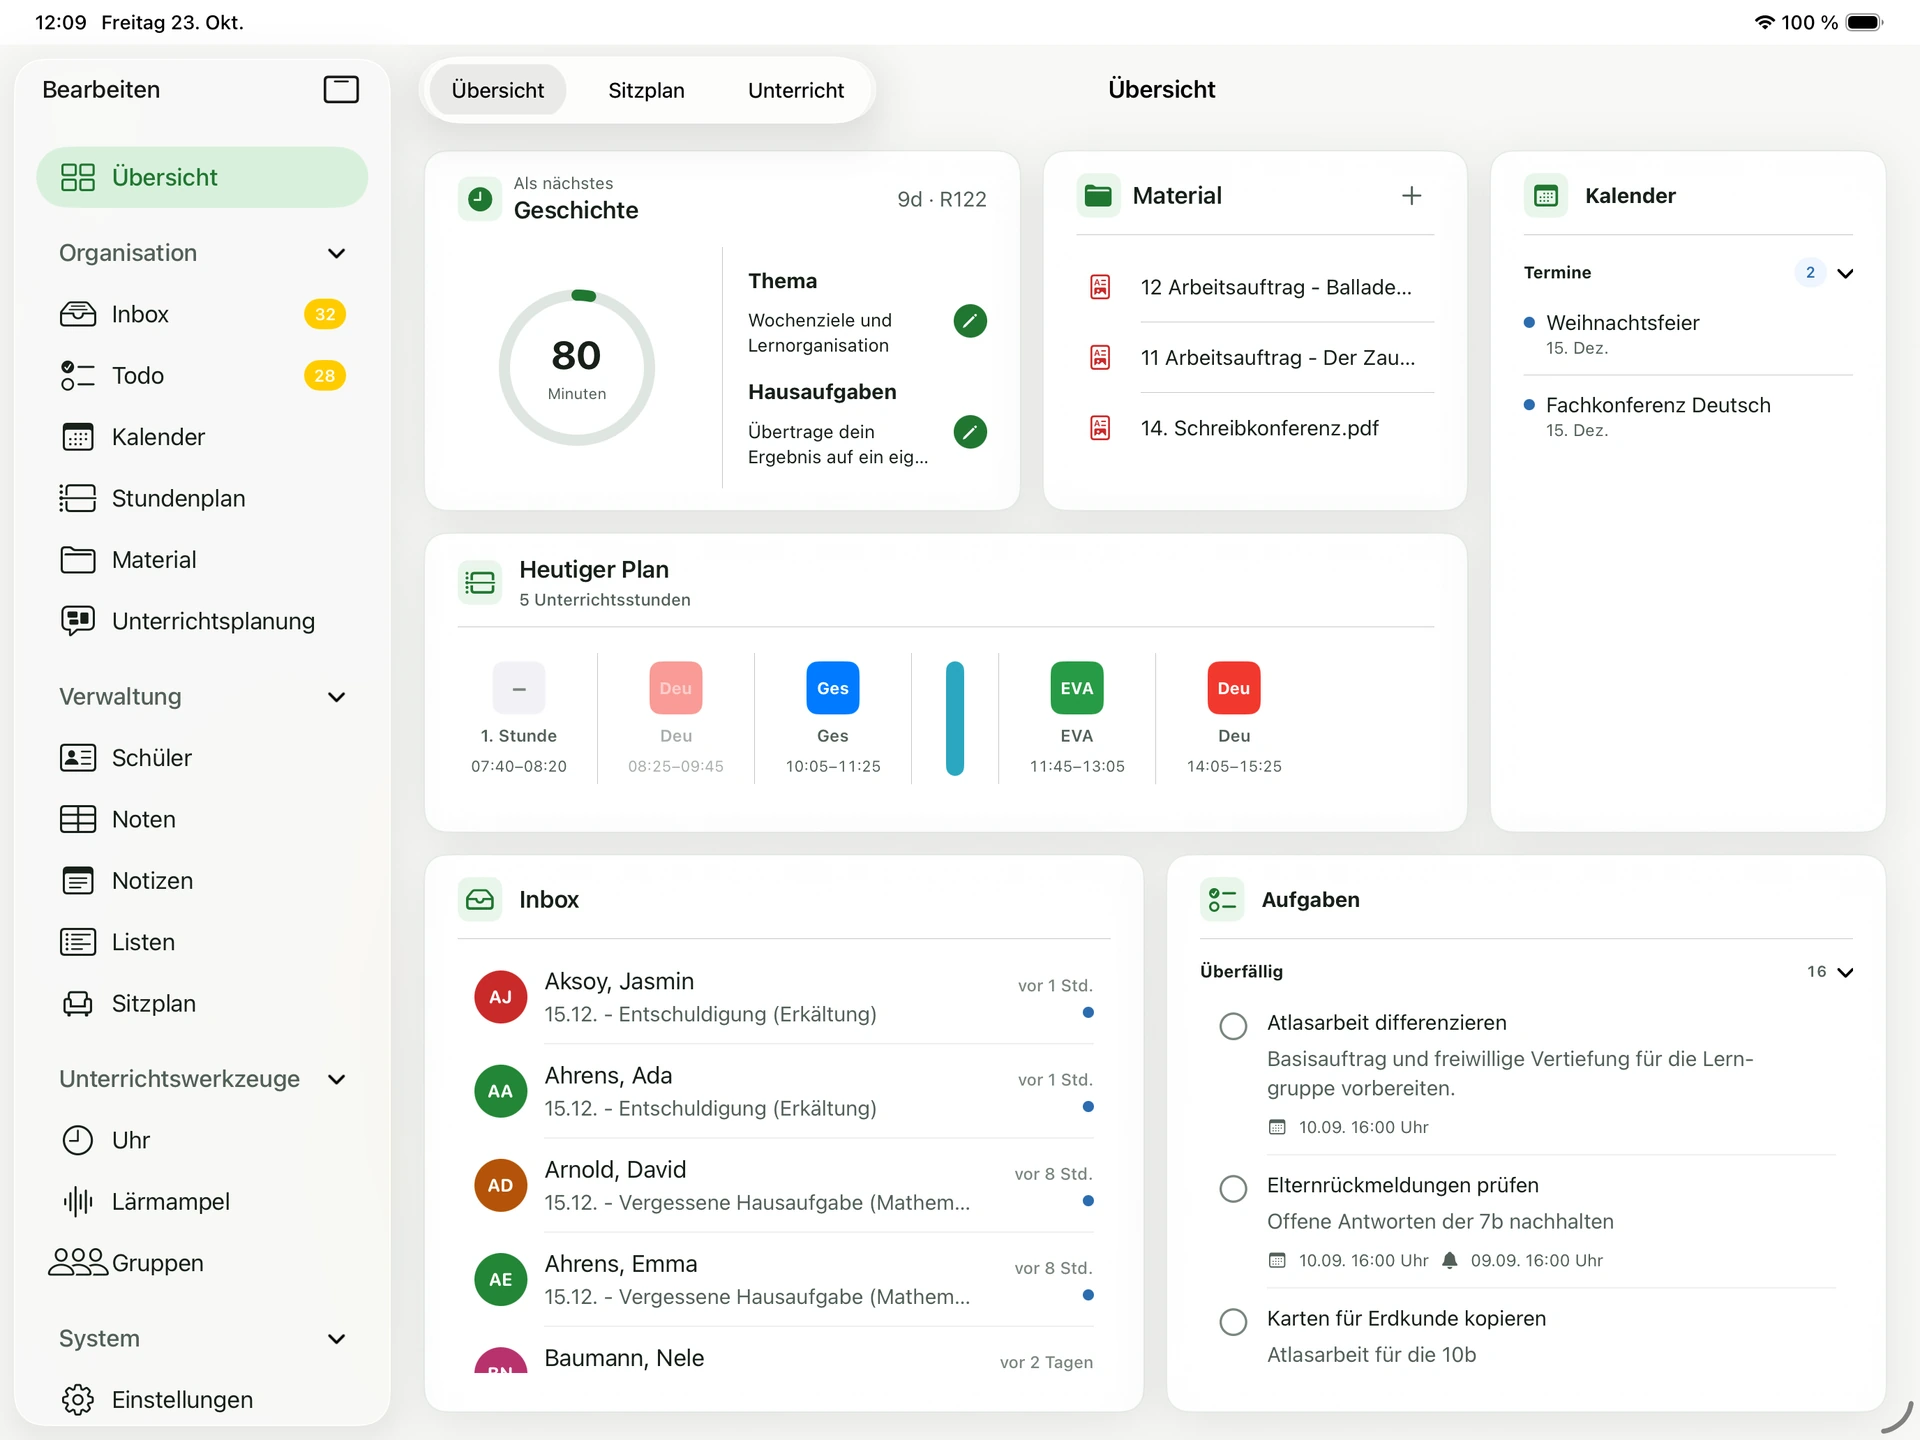The image size is (1920, 1440).
Task: Switch to the Sitzplan tab
Action: (646, 91)
